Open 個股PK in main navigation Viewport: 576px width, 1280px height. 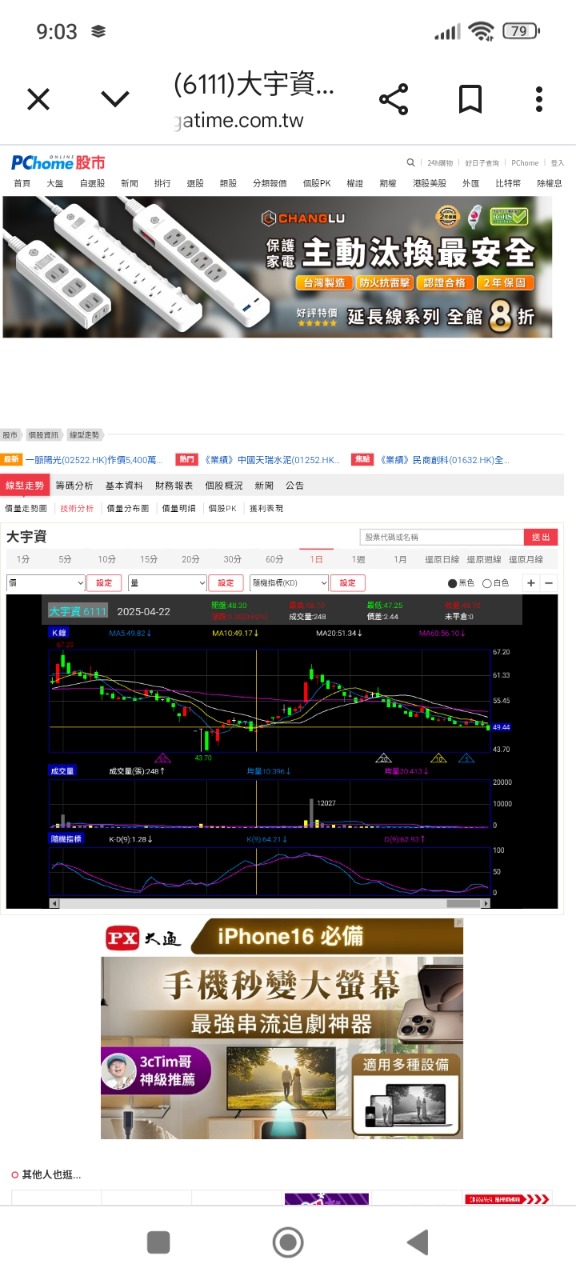[317, 183]
